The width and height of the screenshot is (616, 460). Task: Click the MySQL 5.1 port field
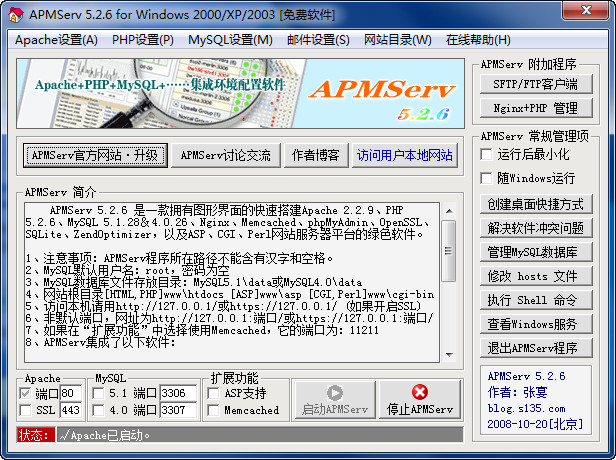[x=178, y=394]
